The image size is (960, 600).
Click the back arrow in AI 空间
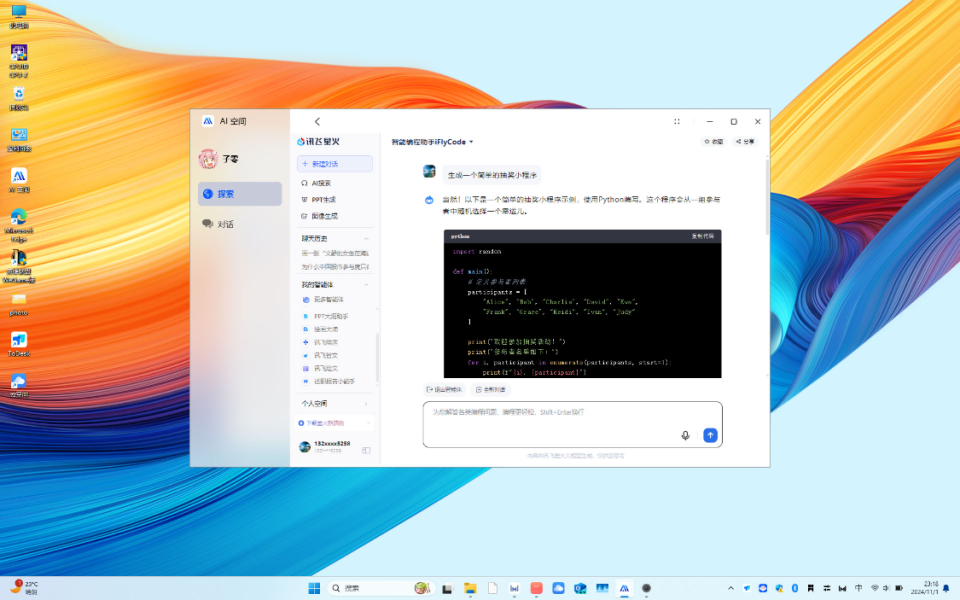point(317,121)
